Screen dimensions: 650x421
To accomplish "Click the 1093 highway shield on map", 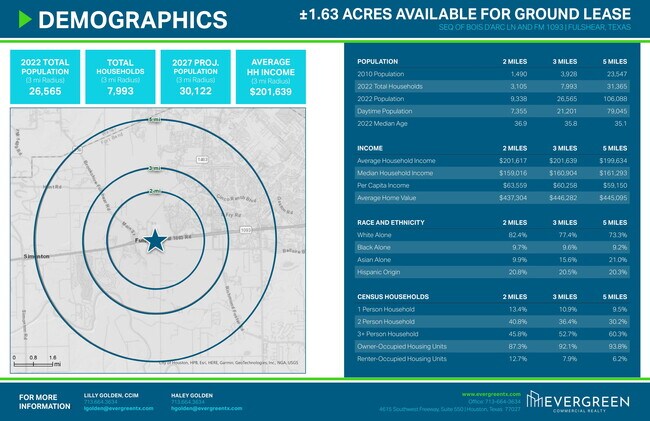I will tap(246, 229).
